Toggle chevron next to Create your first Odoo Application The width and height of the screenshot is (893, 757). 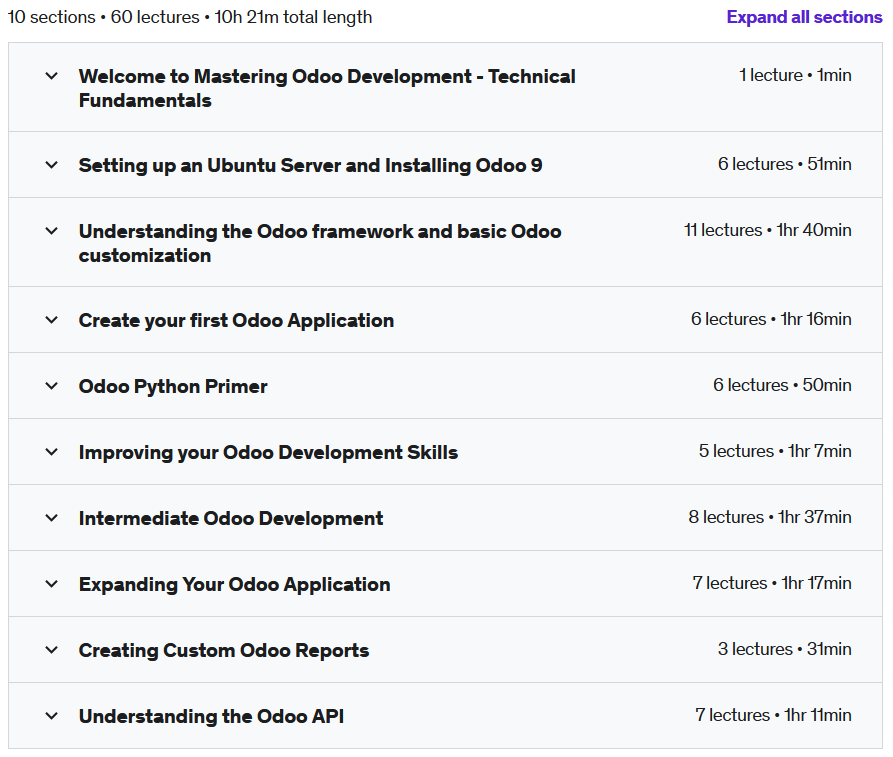click(51, 320)
